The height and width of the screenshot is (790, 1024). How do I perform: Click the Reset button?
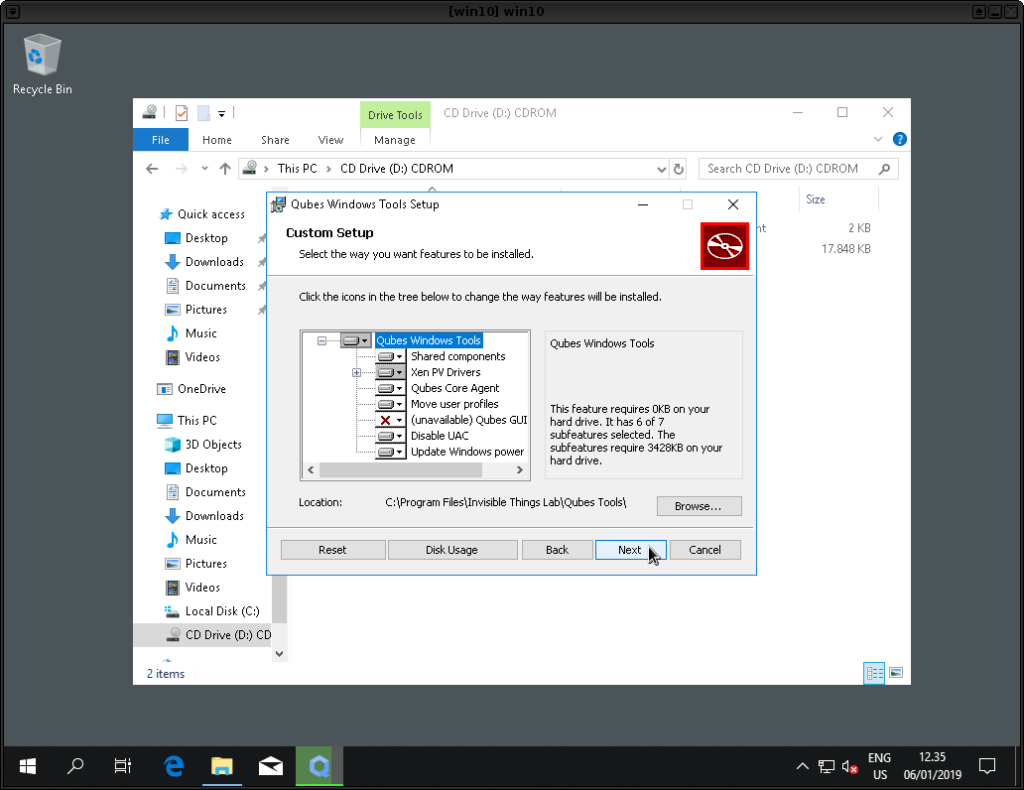[332, 550]
